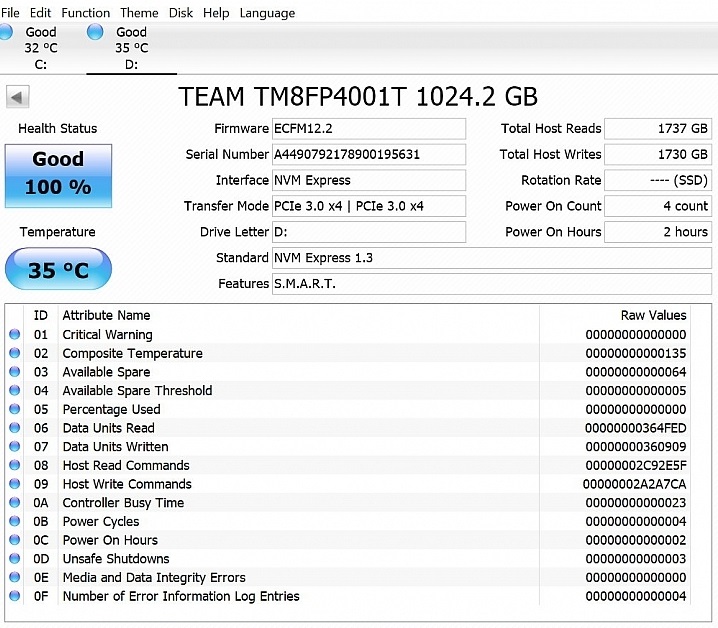Screen dimensions: 718x628
Task: Click the Power On Count value 4 count
Action: click(x=658, y=206)
